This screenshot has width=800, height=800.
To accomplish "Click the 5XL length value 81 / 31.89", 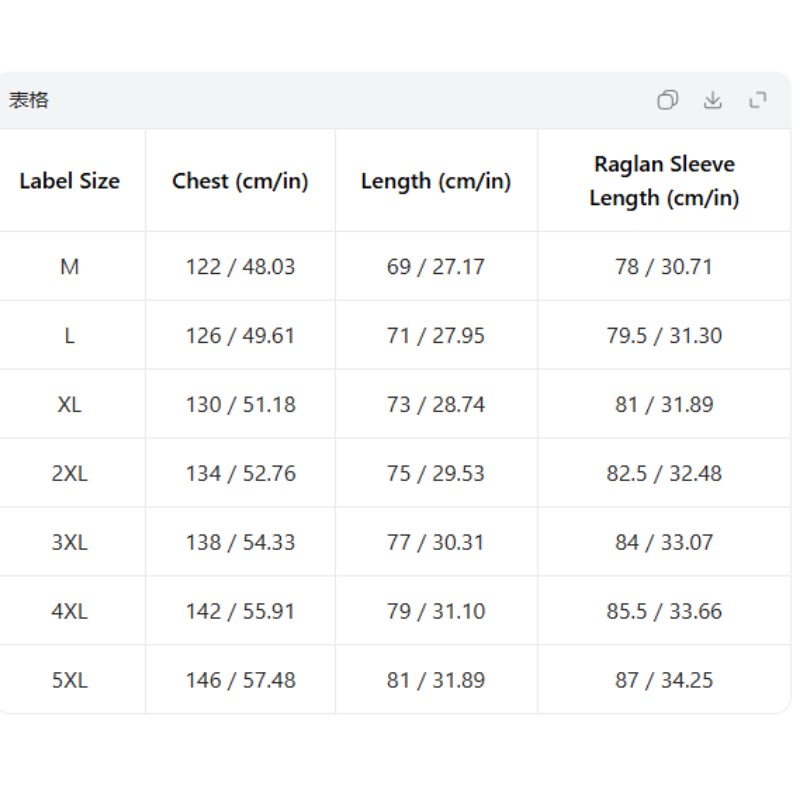I will coord(436,680).
